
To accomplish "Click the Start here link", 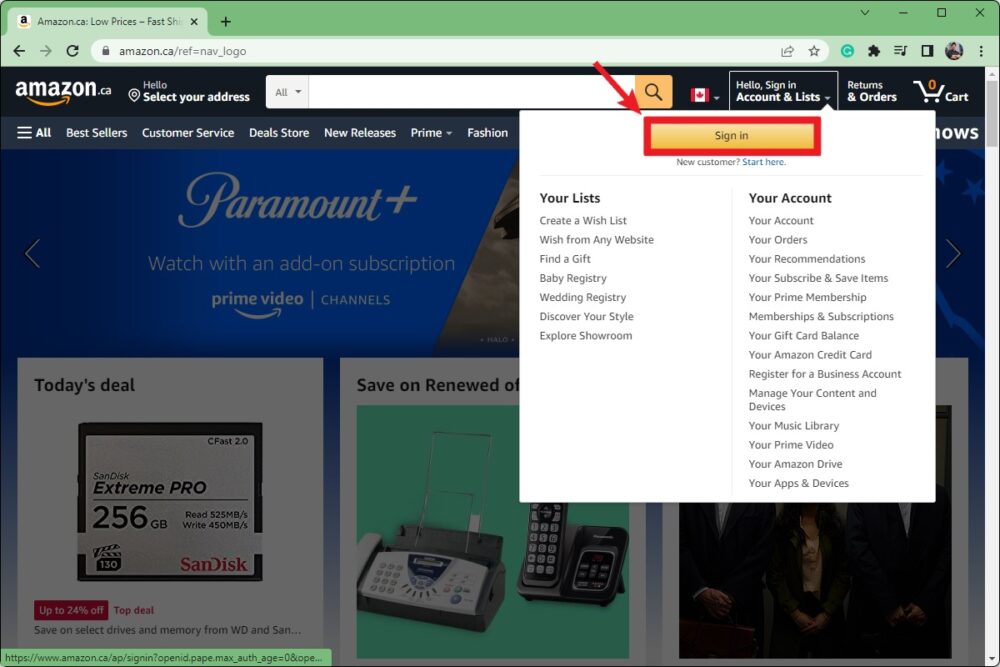I will pyautogui.click(x=763, y=162).
